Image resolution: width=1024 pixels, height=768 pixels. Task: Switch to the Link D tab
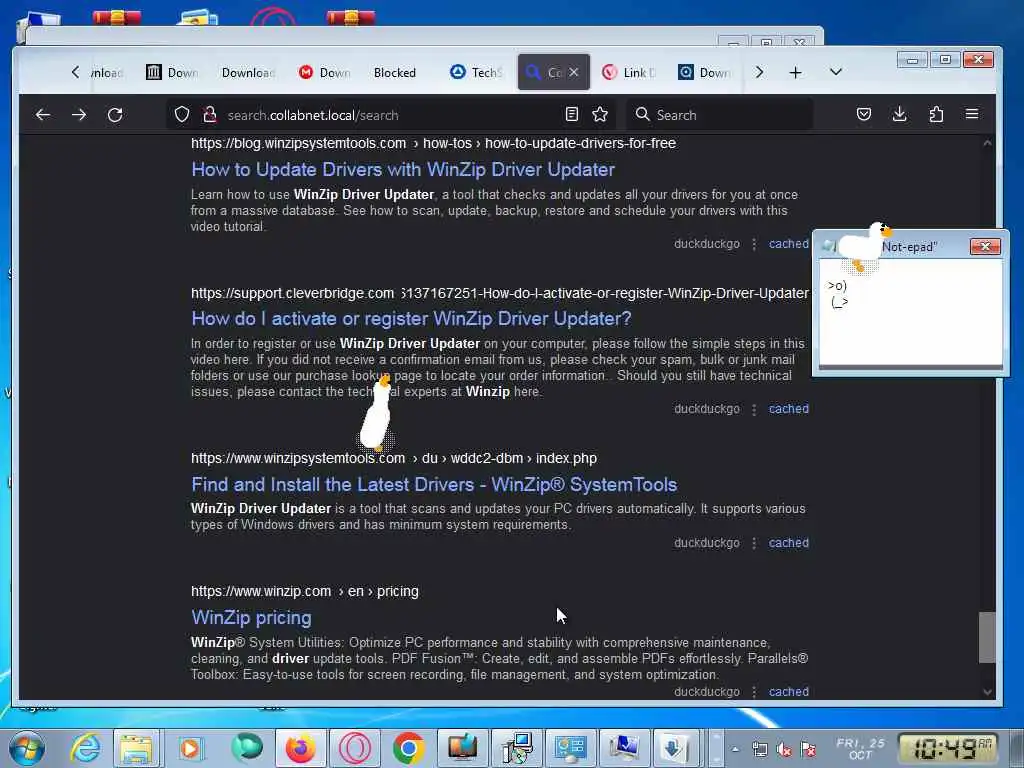629,72
